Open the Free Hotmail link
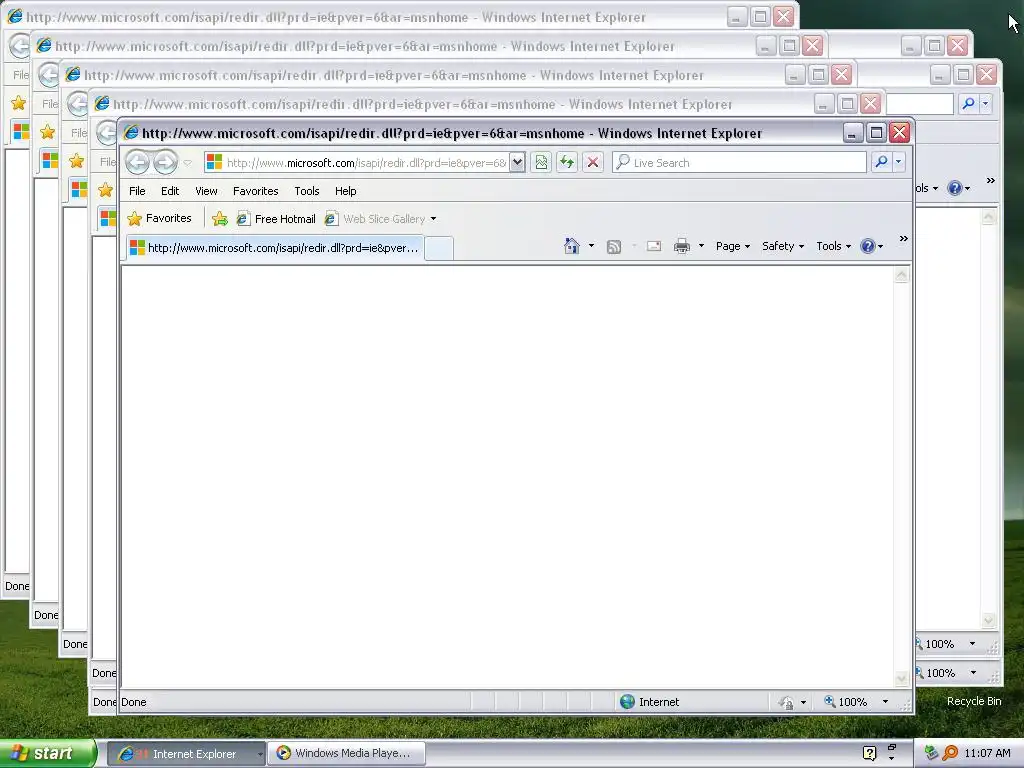Screen dimensions: 1024x768 (276, 219)
